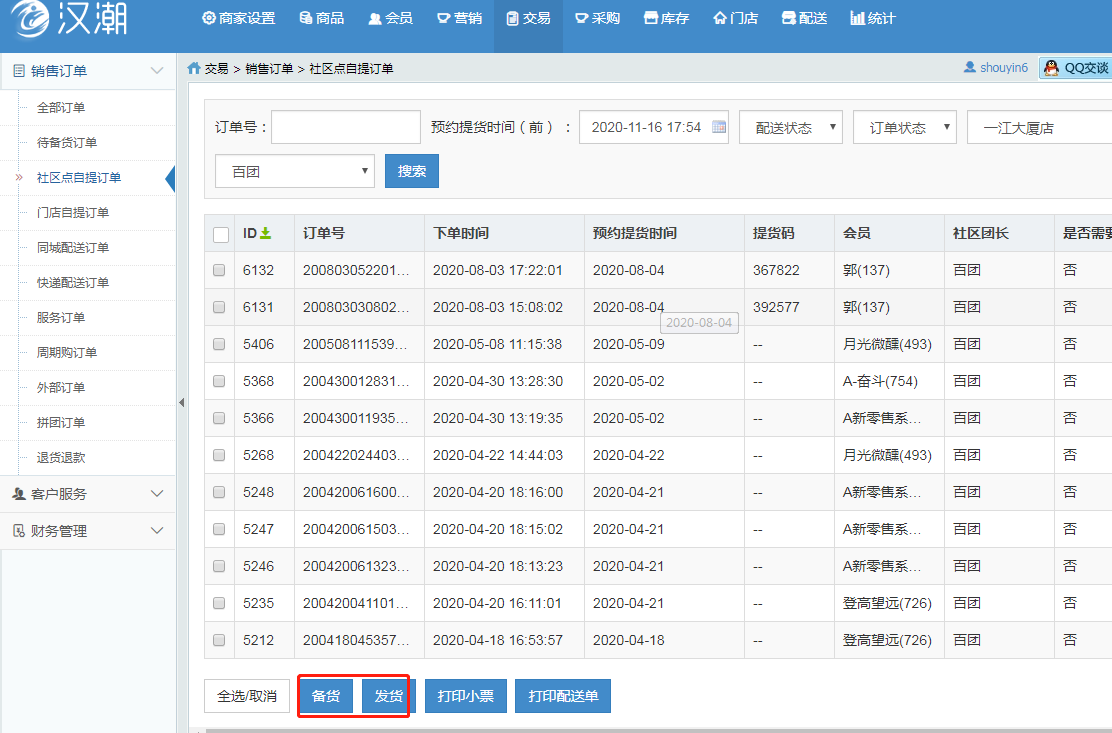This screenshot has width=1112, height=733.
Task: Click the 发货 button
Action: (x=389, y=696)
